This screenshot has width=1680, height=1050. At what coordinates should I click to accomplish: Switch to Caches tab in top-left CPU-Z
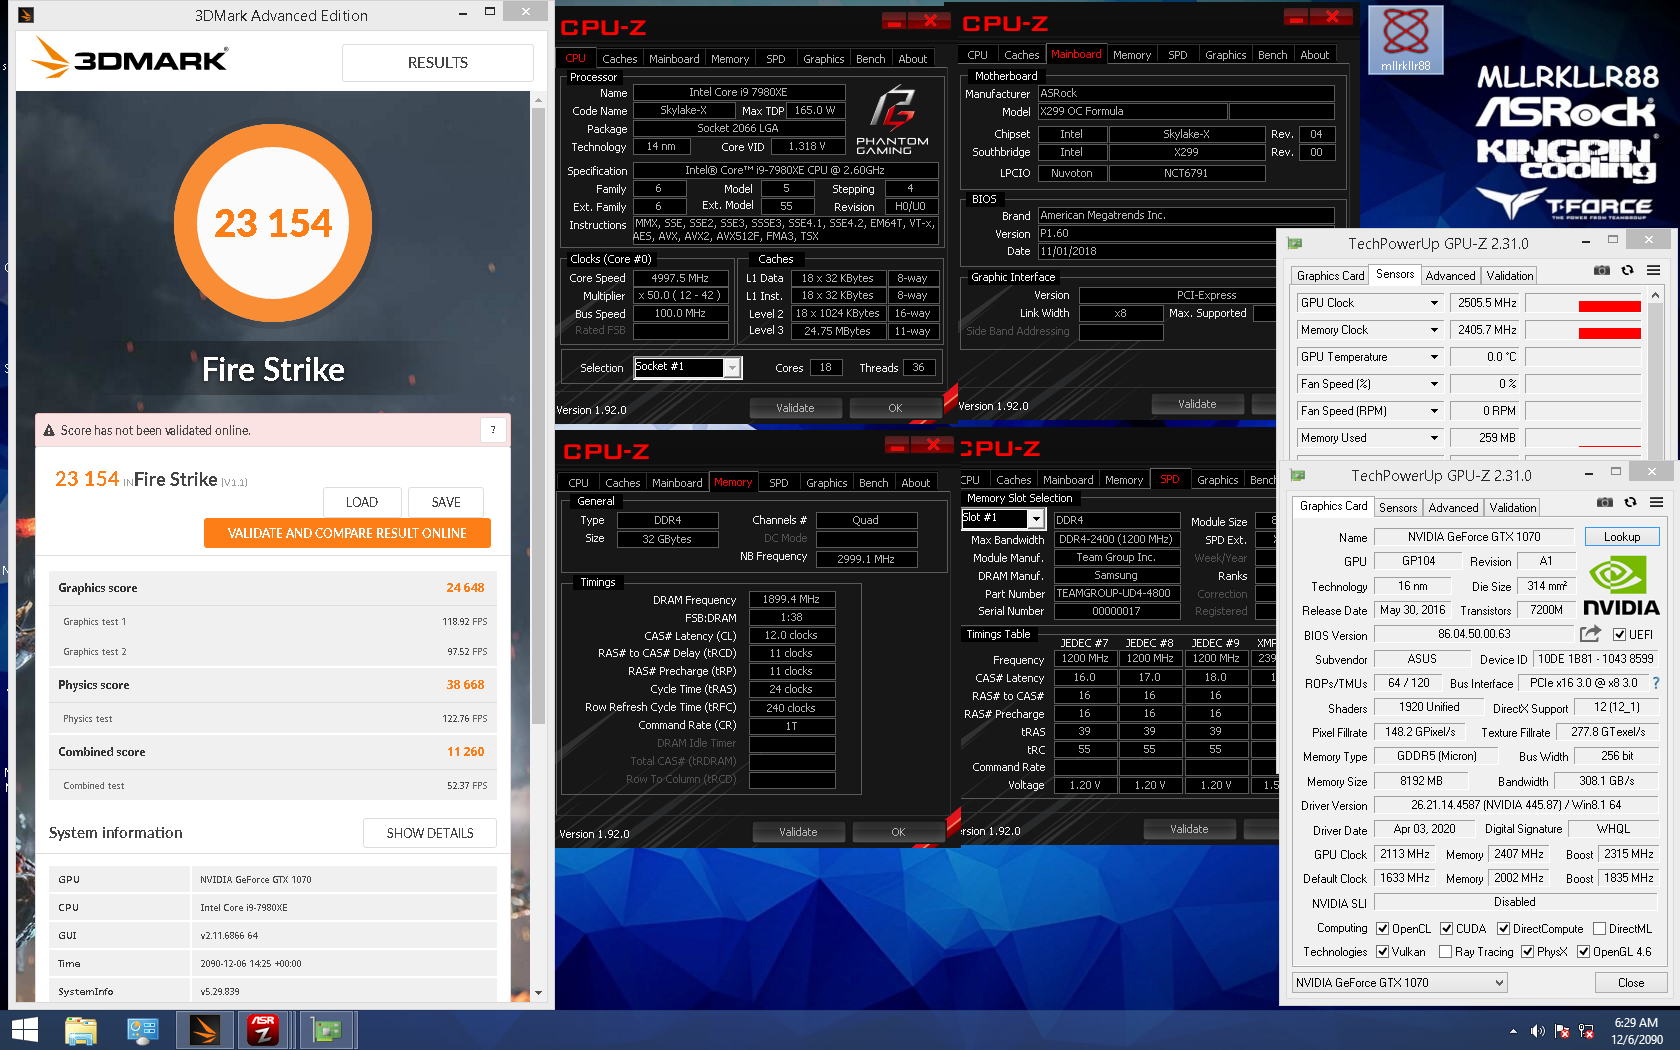coord(620,59)
